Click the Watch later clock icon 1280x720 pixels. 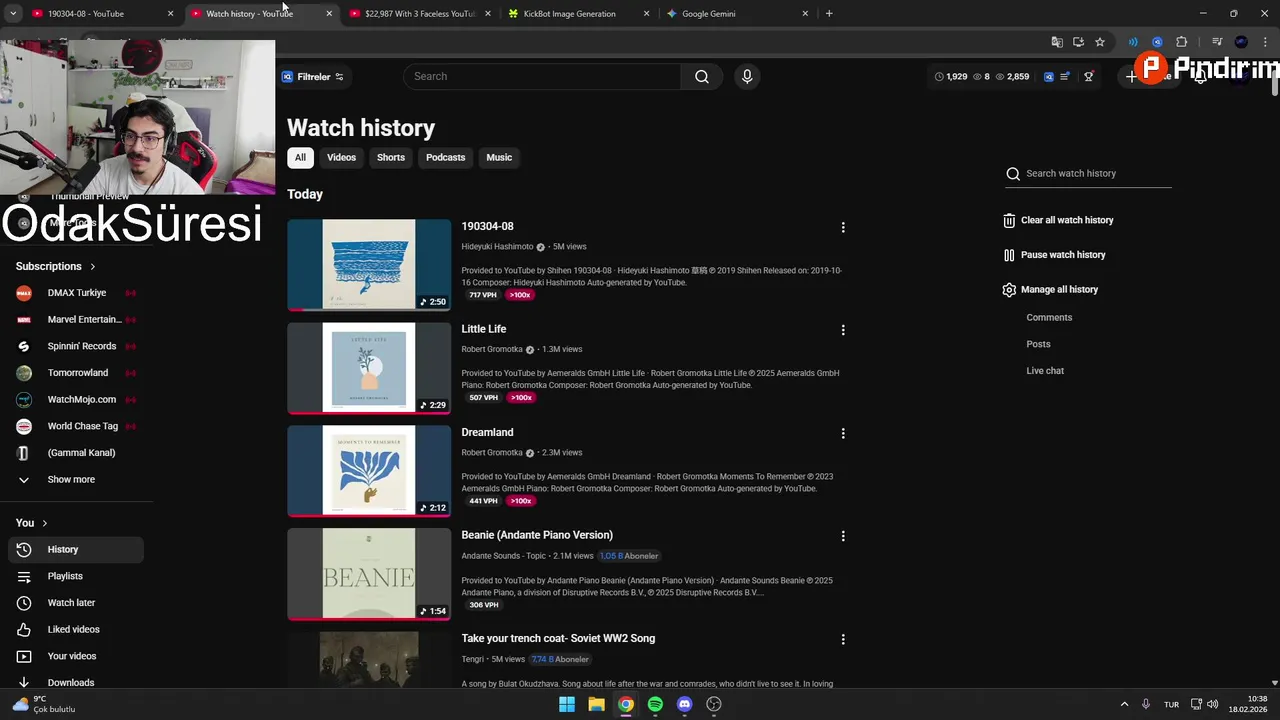[x=24, y=603]
